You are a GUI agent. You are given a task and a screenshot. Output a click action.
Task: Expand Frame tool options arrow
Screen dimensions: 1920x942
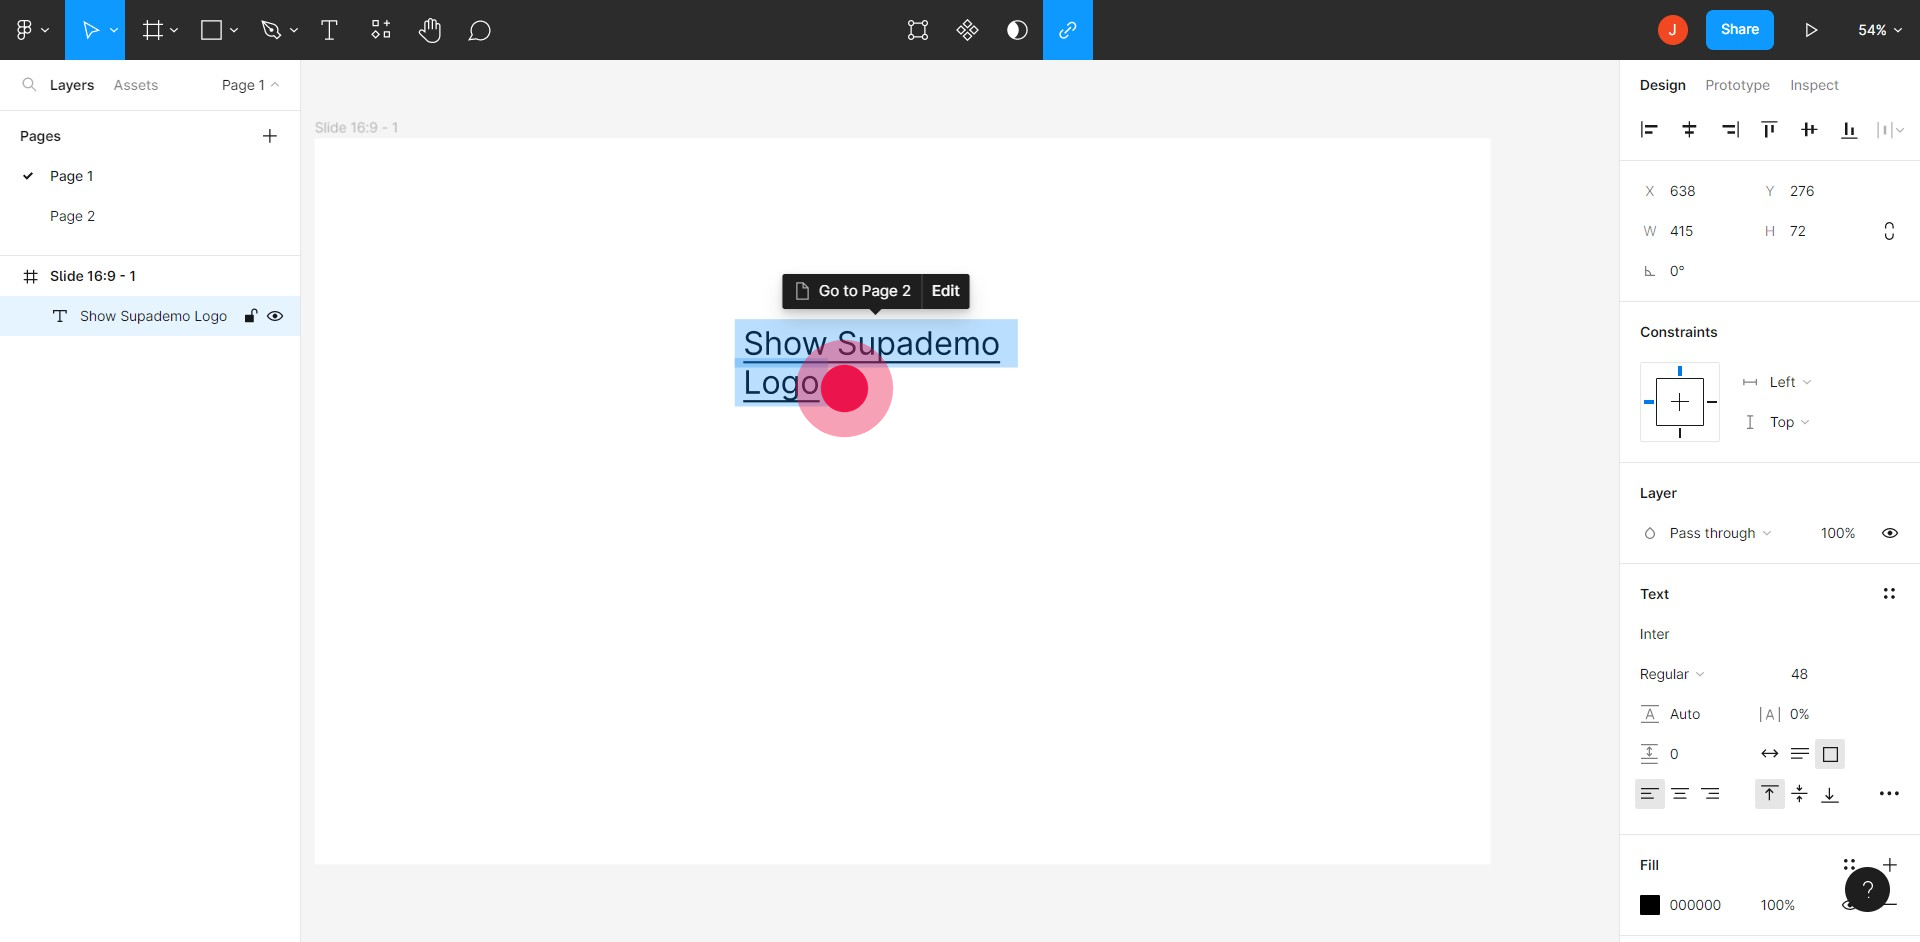[174, 30]
